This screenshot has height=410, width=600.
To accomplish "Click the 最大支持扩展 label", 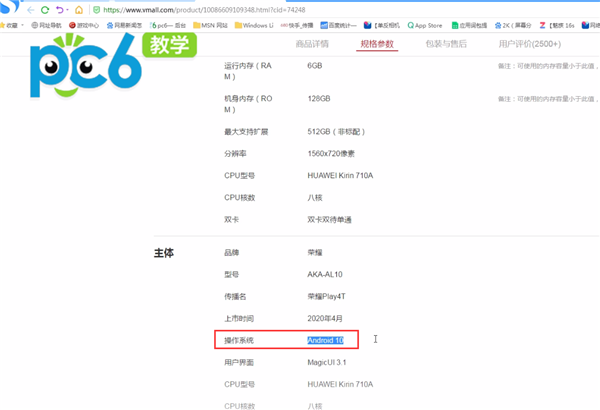I will pyautogui.click(x=246, y=132).
